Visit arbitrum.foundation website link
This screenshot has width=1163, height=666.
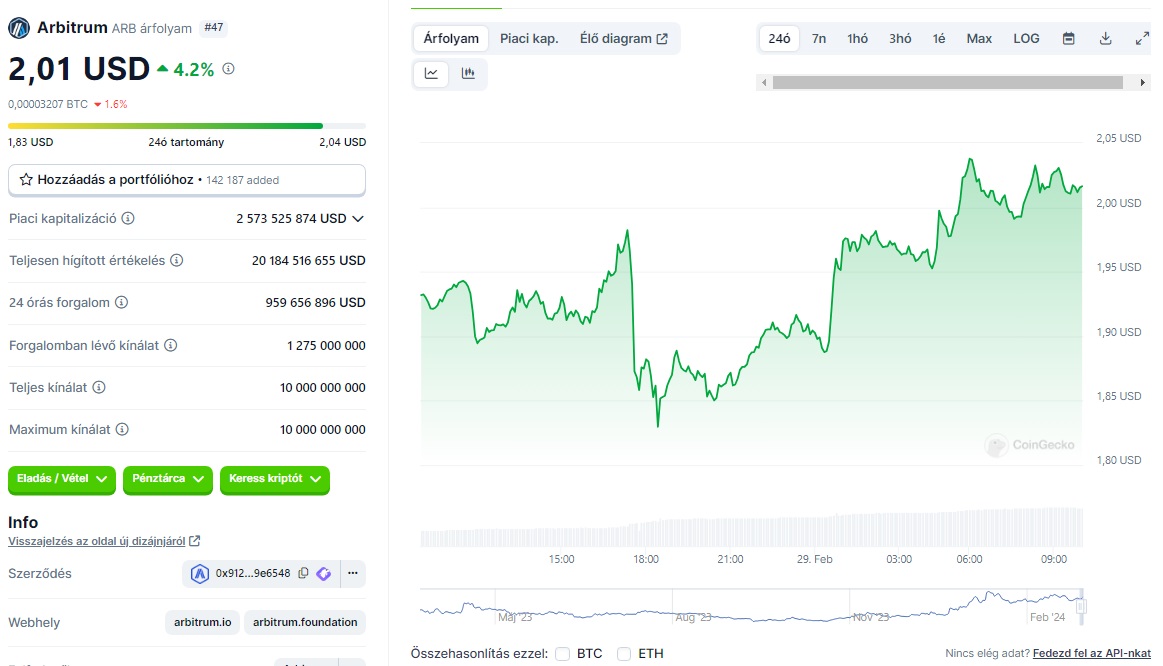tap(305, 622)
